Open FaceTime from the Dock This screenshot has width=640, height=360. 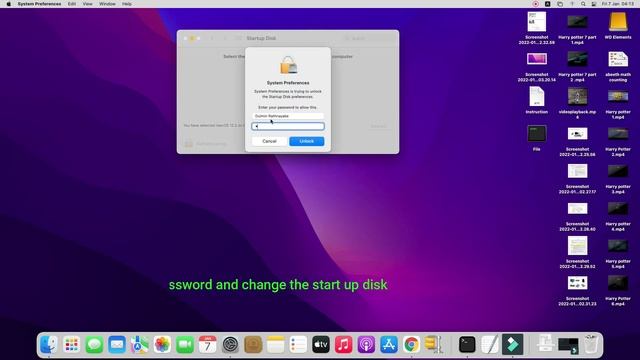pyautogui.click(x=185, y=345)
